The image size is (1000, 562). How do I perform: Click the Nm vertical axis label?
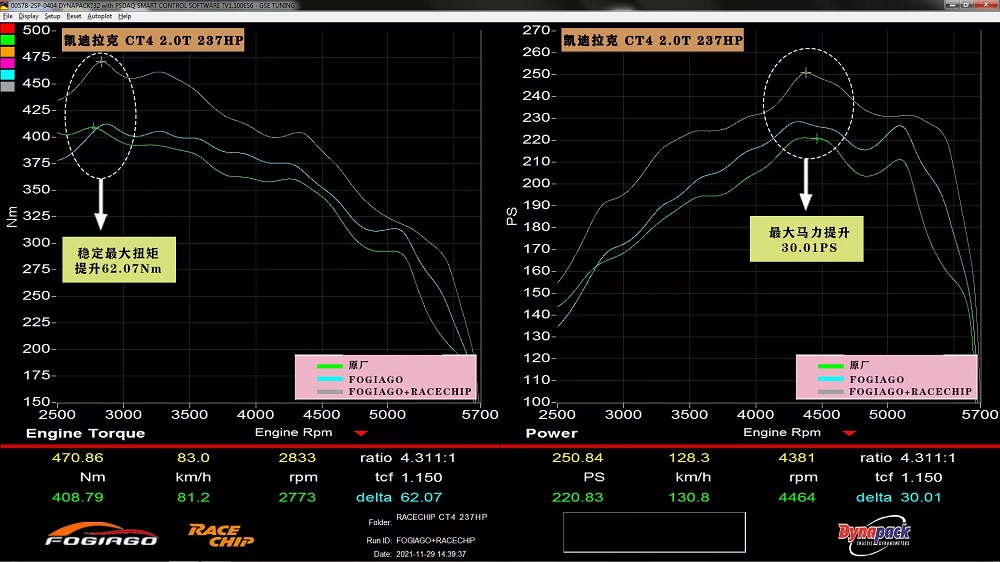12,216
